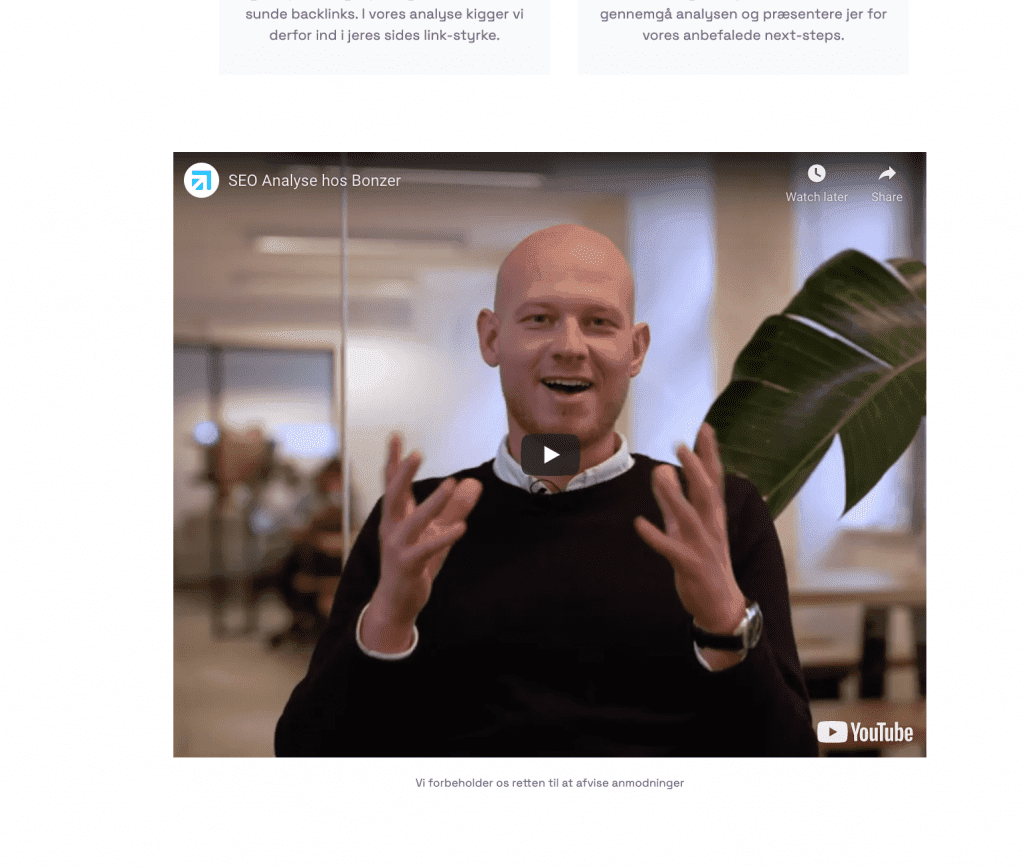1024x867 pixels.
Task: Click the Watch later text label
Action: [816, 197]
